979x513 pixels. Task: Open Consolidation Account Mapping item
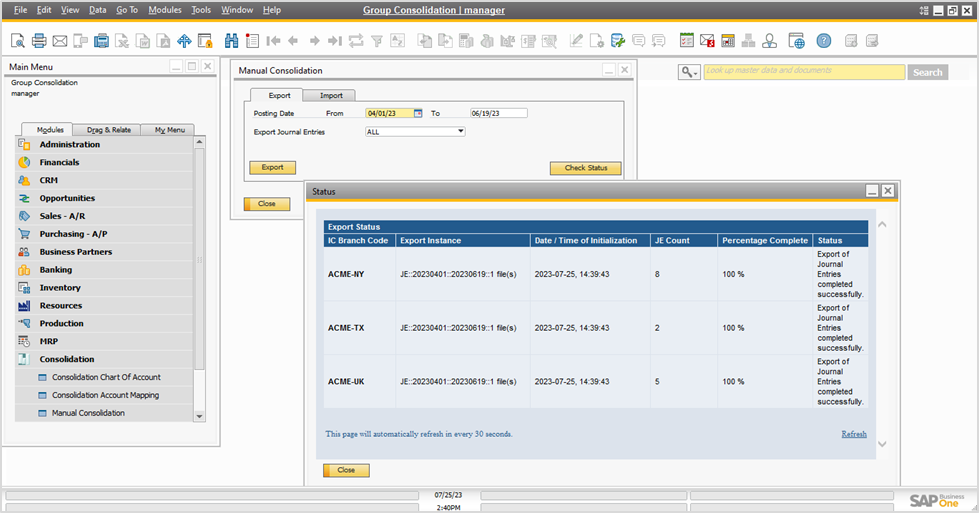(105, 395)
